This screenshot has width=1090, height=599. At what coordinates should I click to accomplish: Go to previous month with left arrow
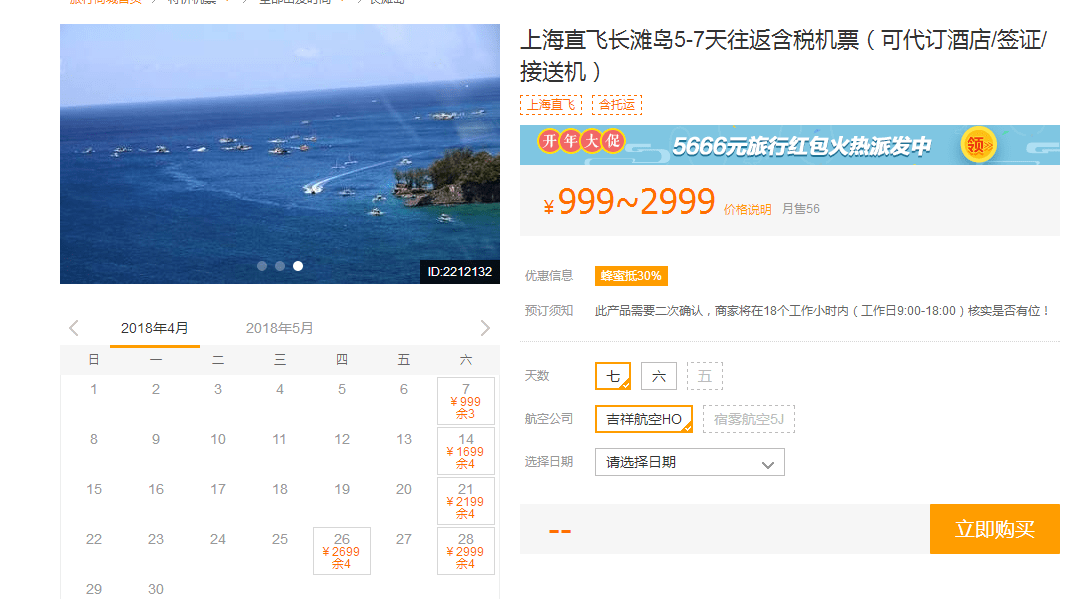[x=74, y=328]
